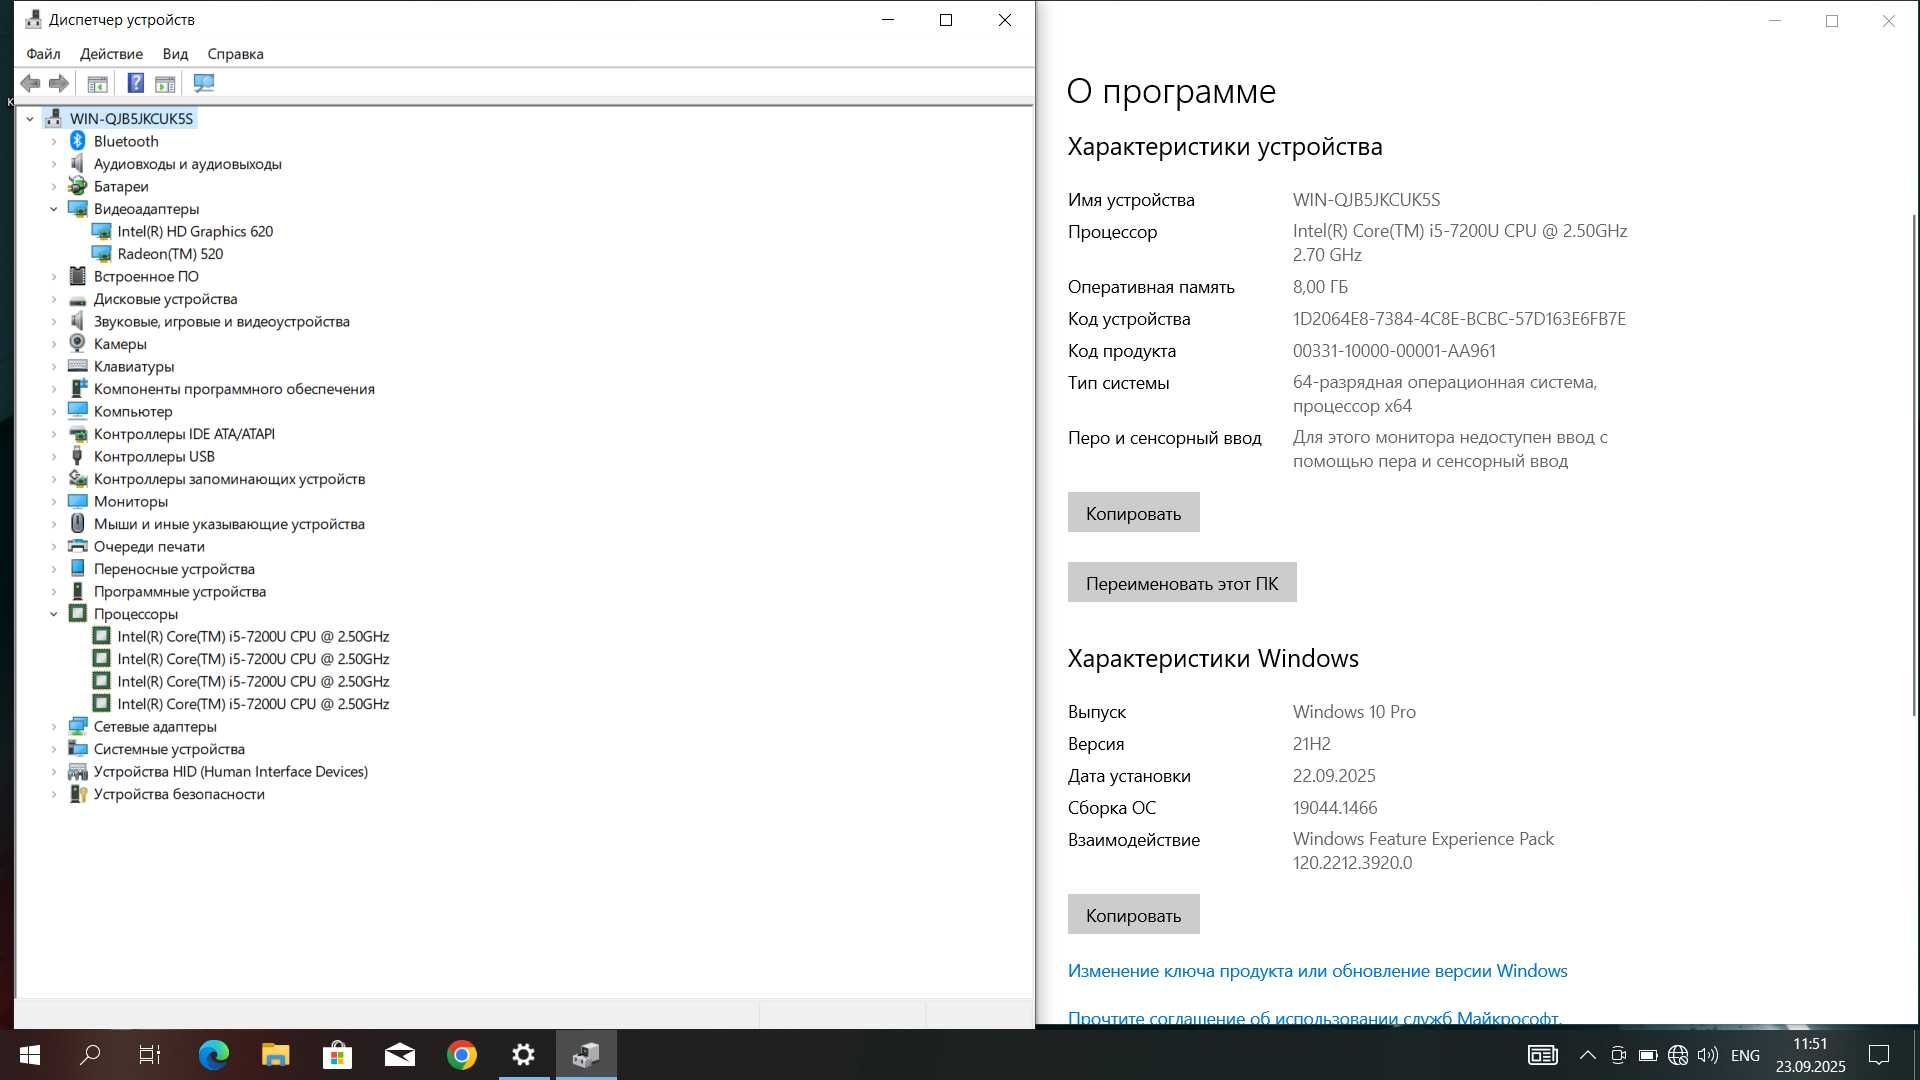Open the Windows Start menu
This screenshot has height=1080, width=1920.
click(x=30, y=1055)
